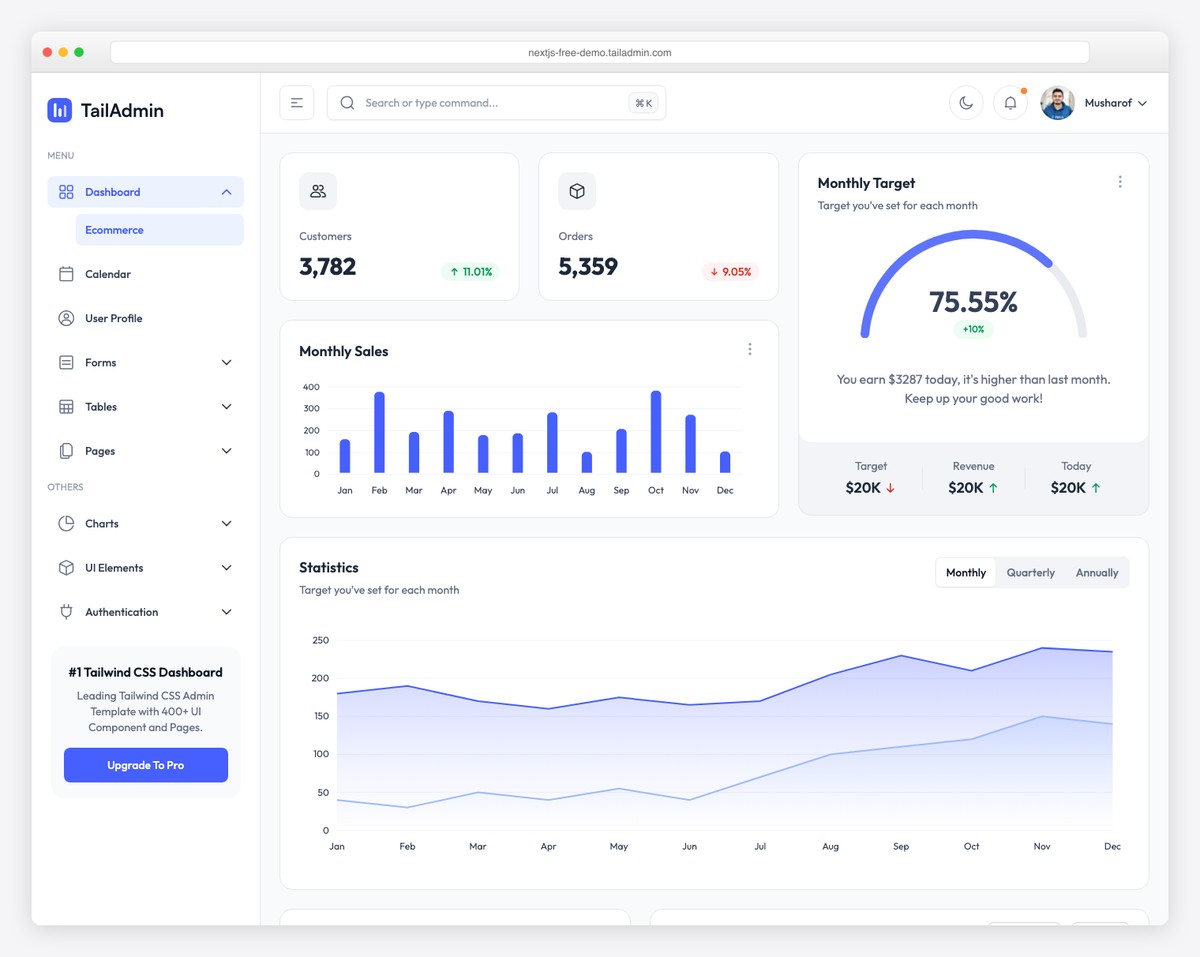Click the Upgrade To Pro button
1200x957 pixels.
145,765
